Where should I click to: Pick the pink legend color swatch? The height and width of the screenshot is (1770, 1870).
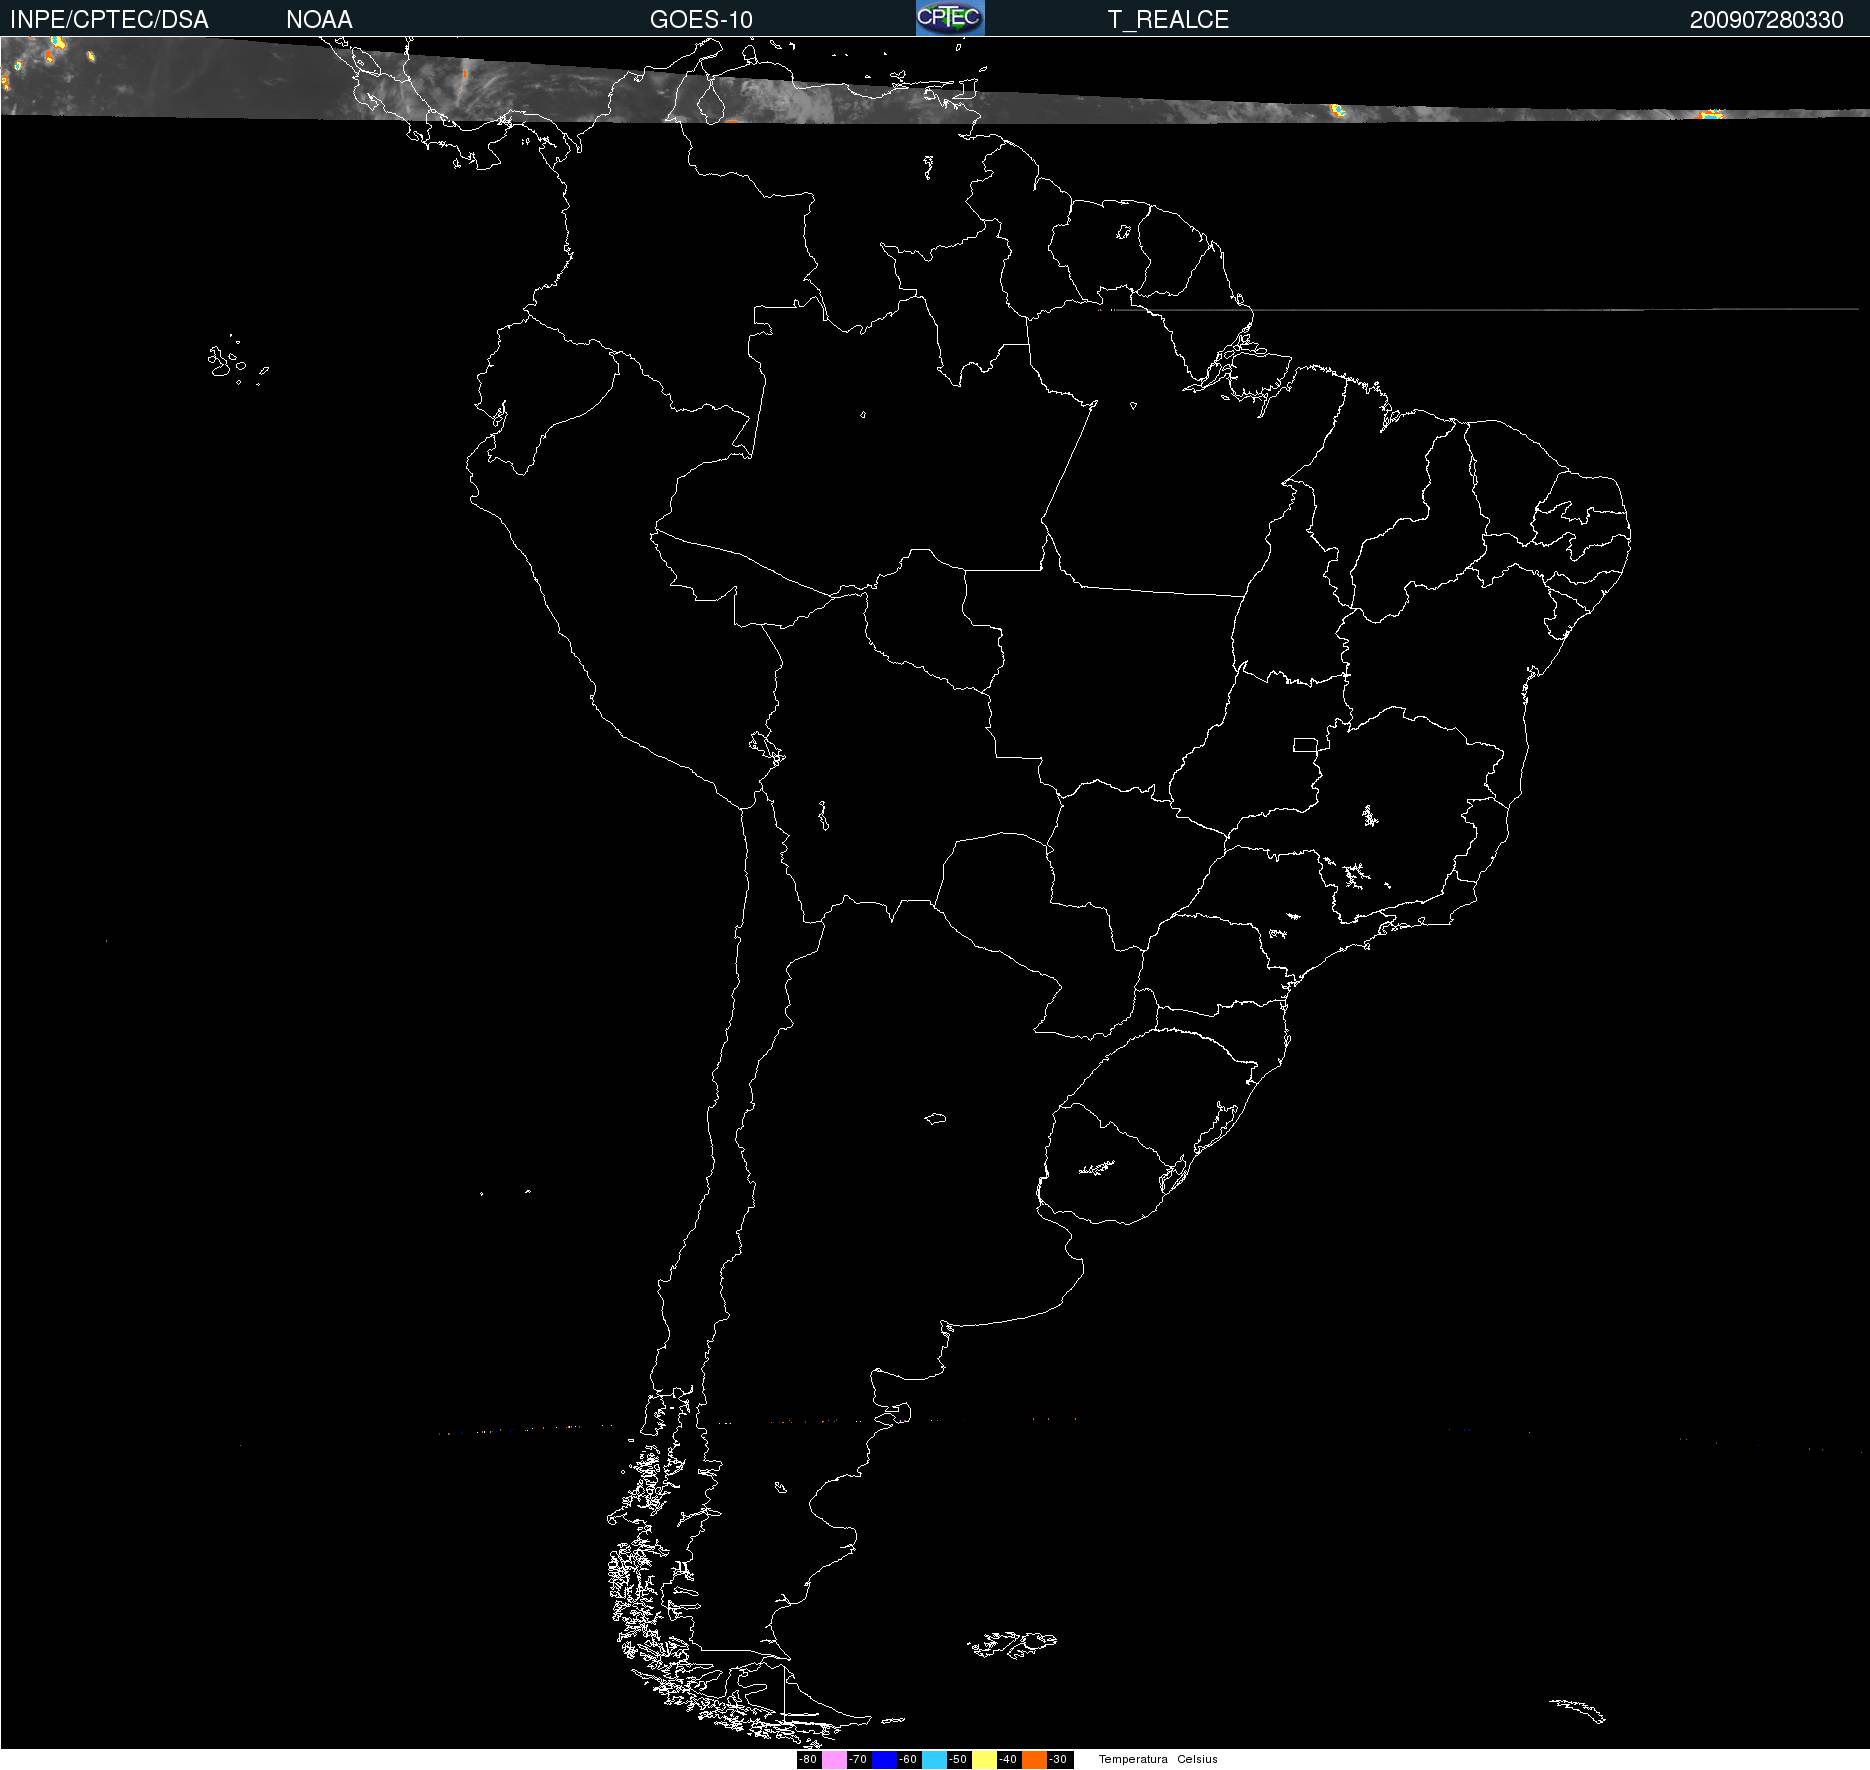click(x=834, y=1759)
